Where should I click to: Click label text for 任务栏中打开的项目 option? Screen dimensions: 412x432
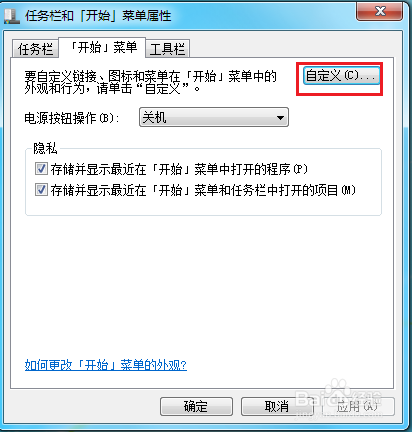point(279,190)
